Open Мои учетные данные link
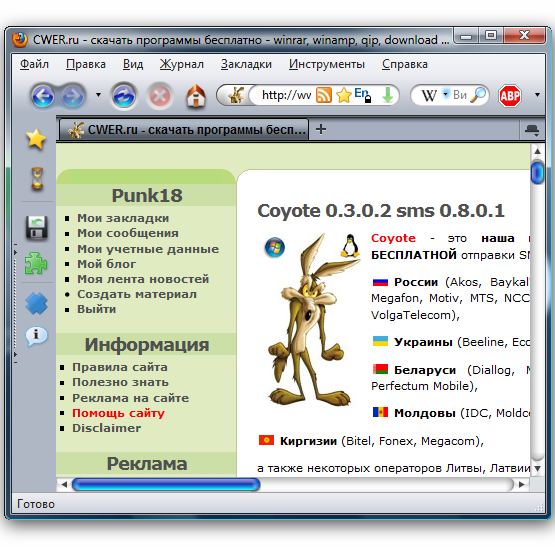 (x=148, y=249)
